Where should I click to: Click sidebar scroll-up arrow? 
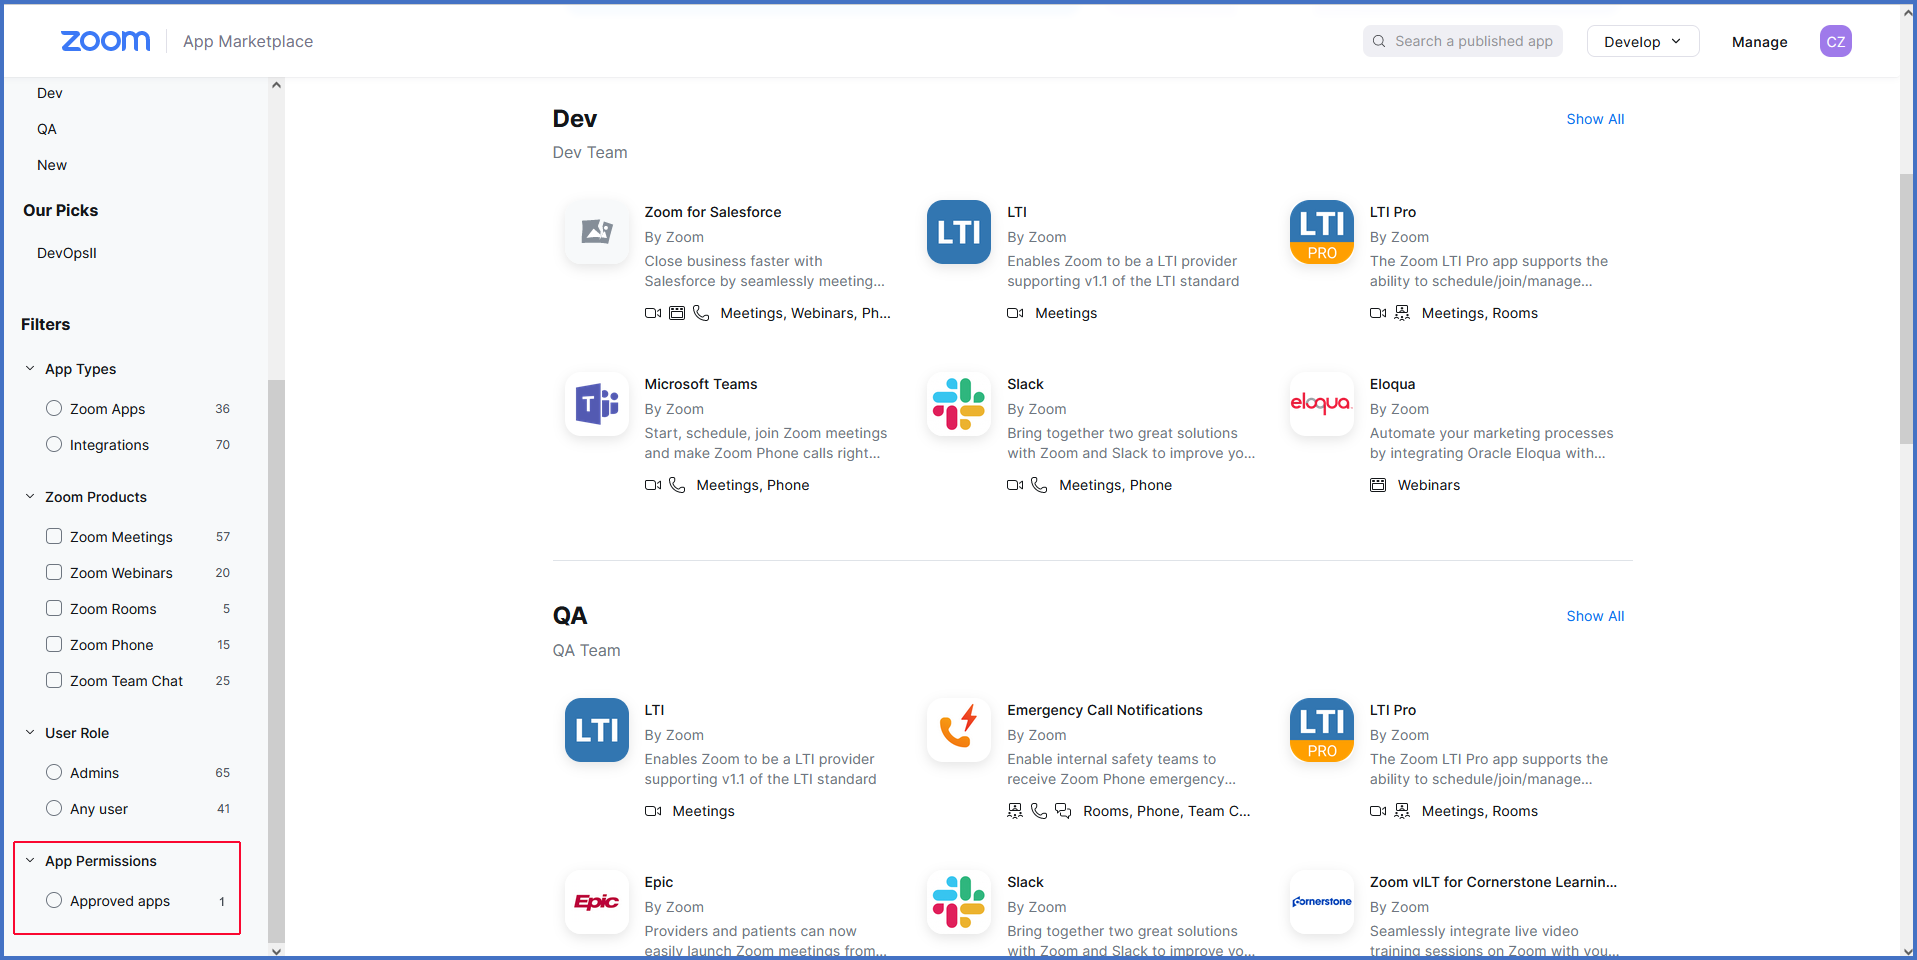click(x=276, y=85)
